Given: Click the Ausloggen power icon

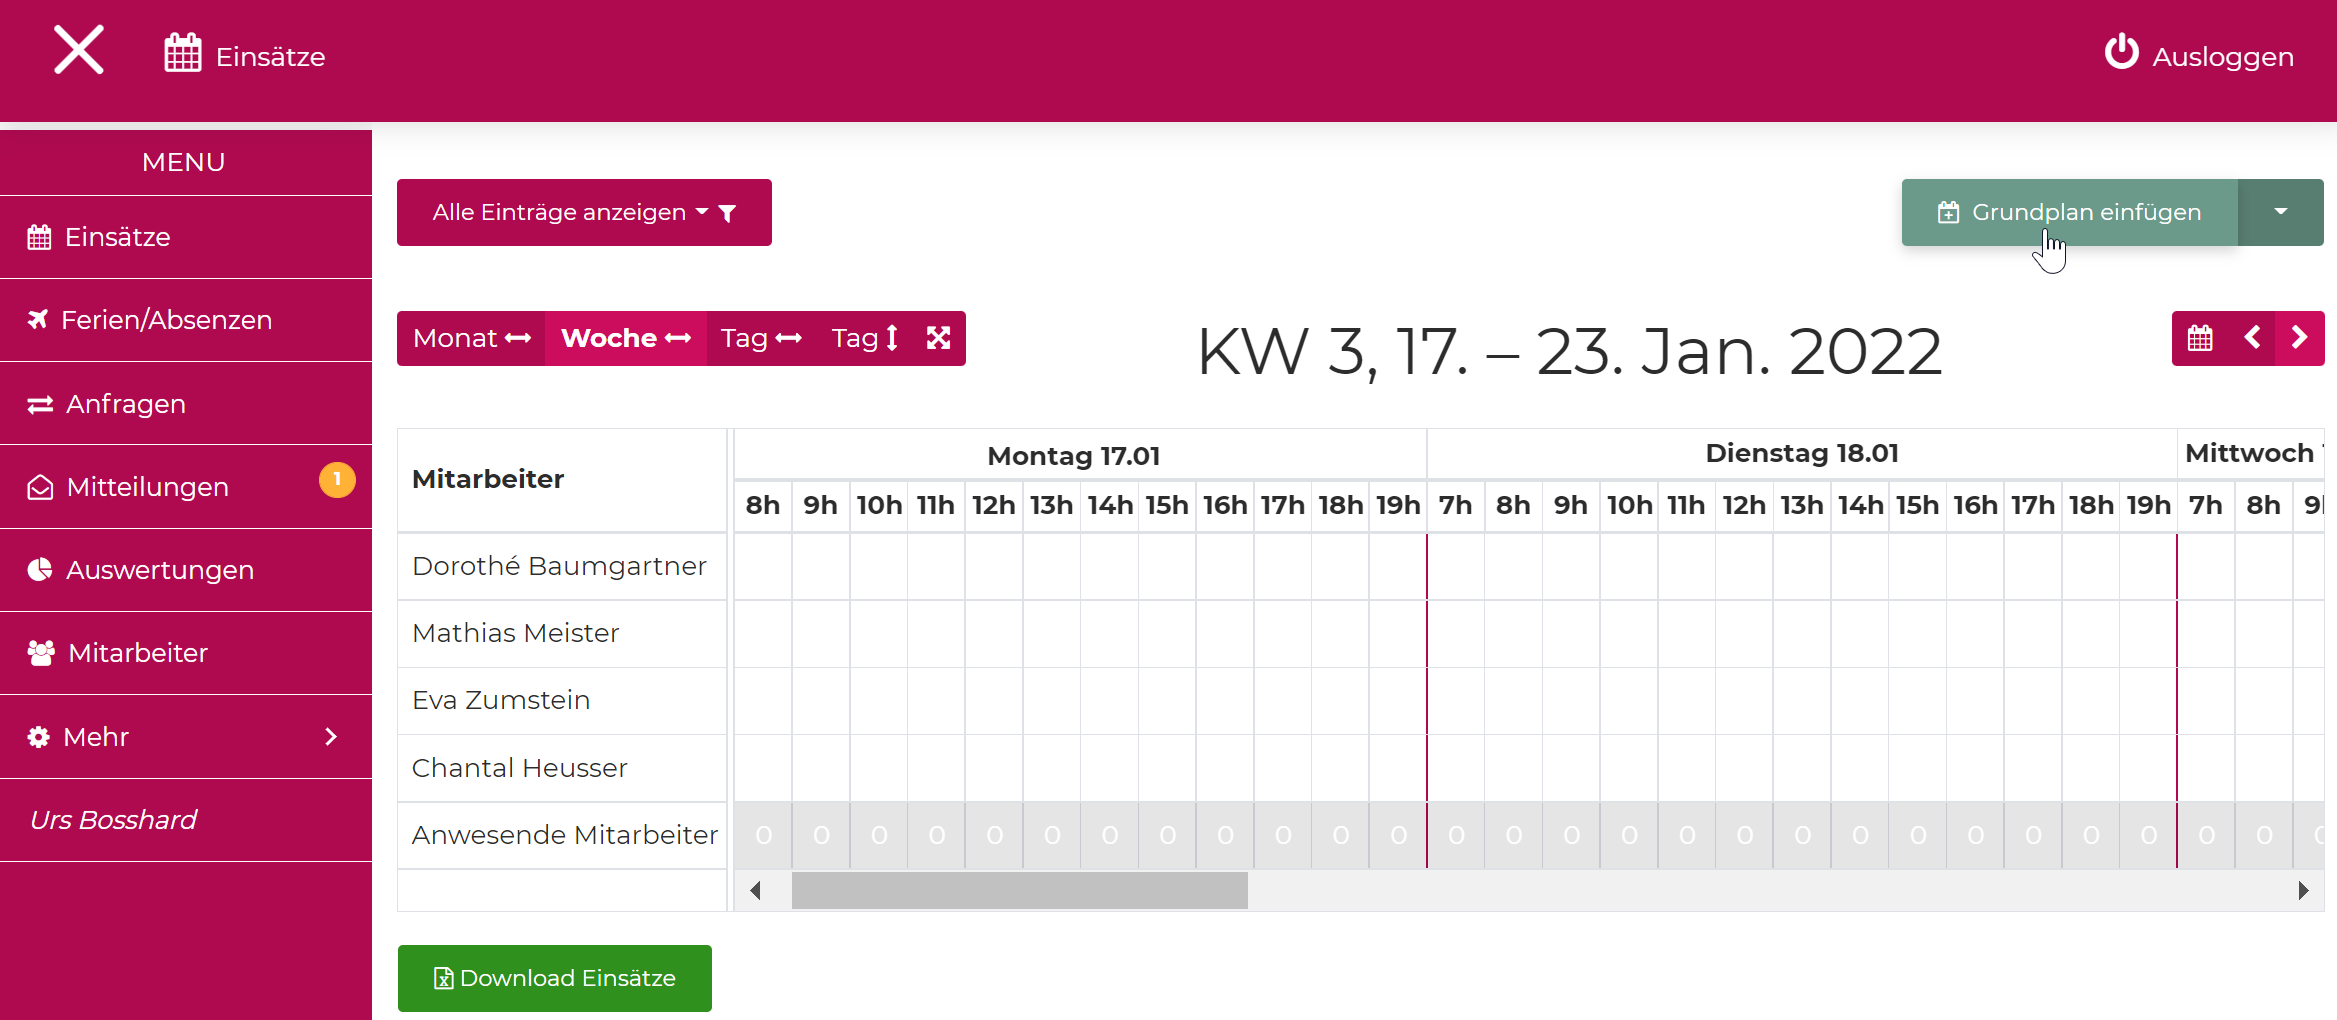Looking at the screenshot, I should [2120, 53].
